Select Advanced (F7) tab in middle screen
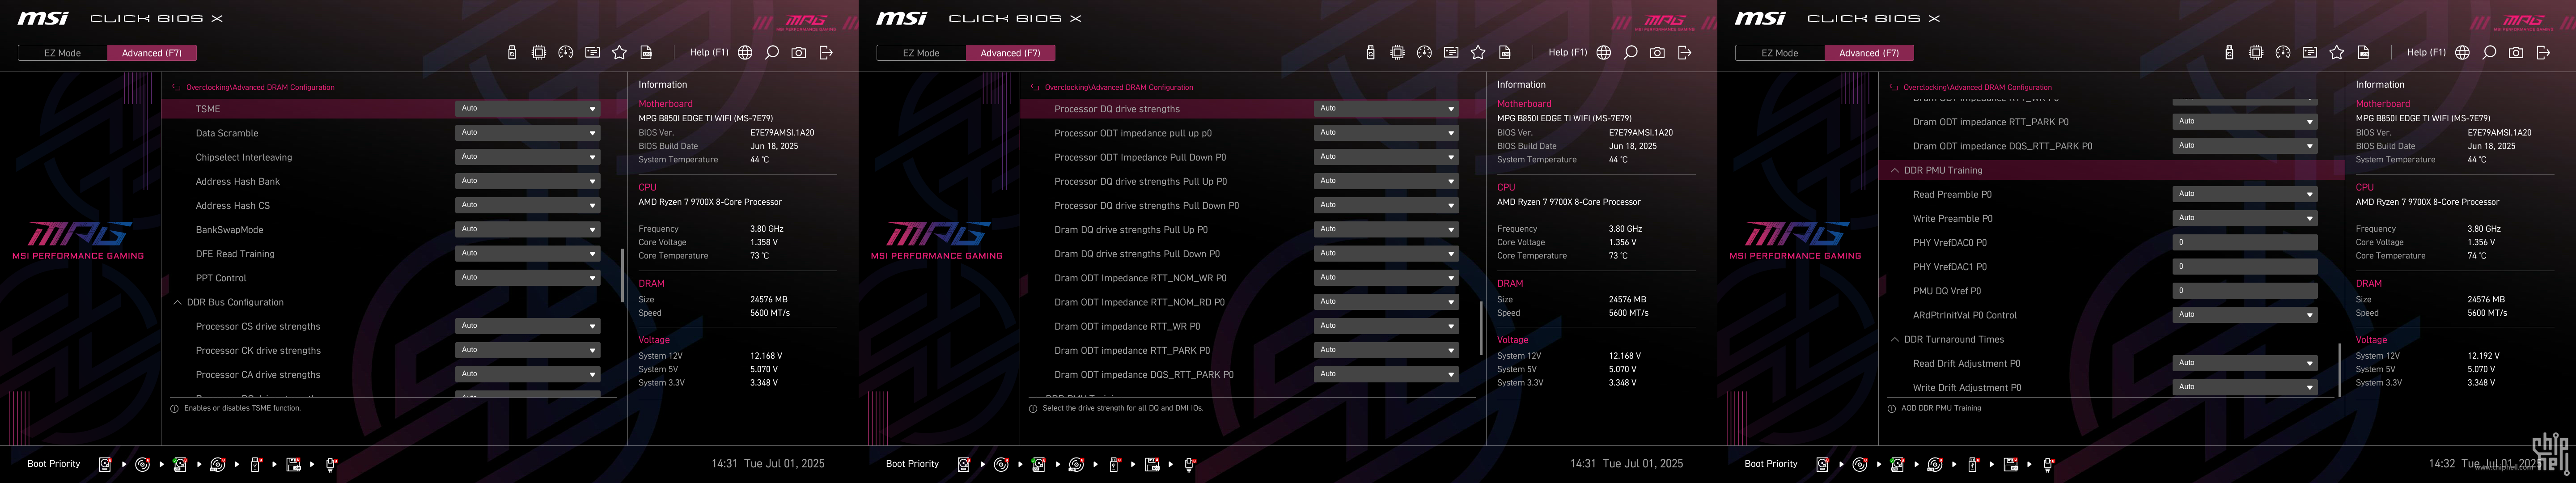Image resolution: width=2576 pixels, height=483 pixels. click(x=1011, y=53)
